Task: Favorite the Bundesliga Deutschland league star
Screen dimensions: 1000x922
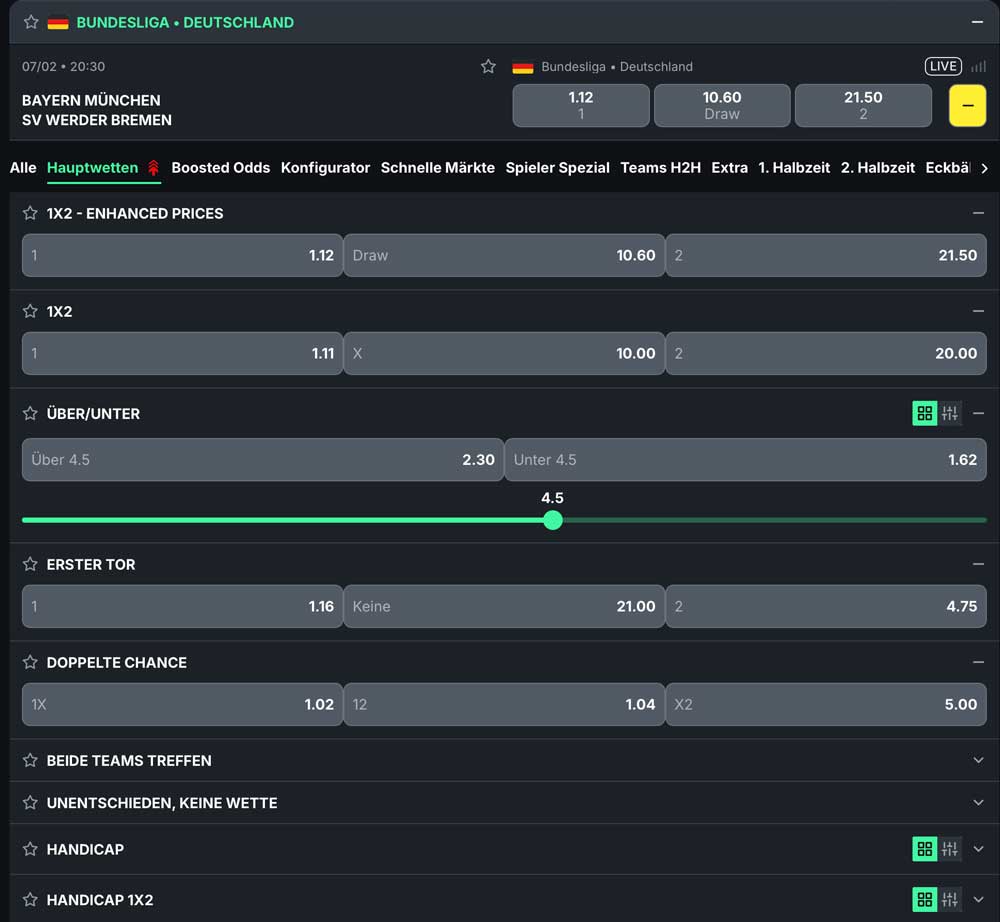Action: [30, 22]
